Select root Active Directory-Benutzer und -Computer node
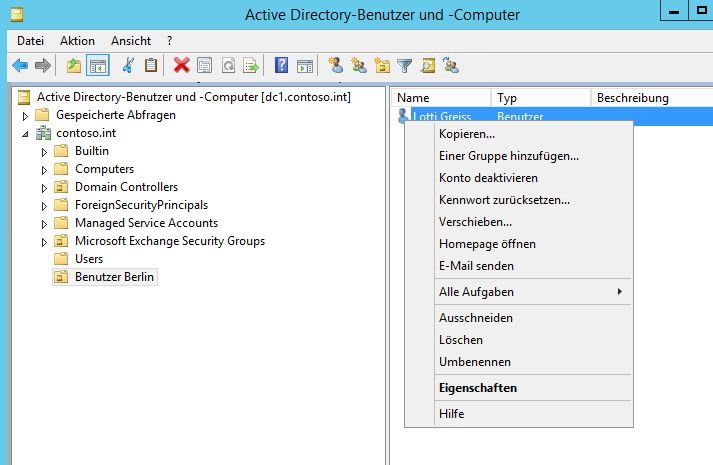713x465 pixels. coord(194,97)
